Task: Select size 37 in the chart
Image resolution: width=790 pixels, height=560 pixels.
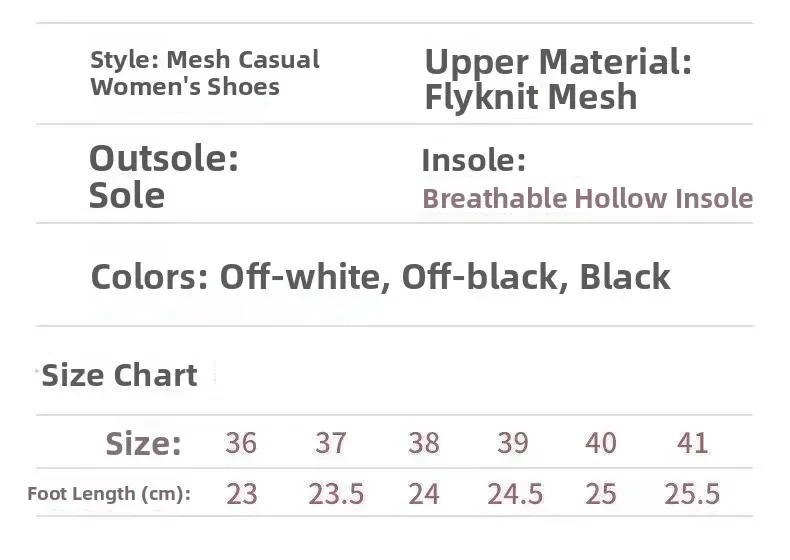Action: [330, 443]
